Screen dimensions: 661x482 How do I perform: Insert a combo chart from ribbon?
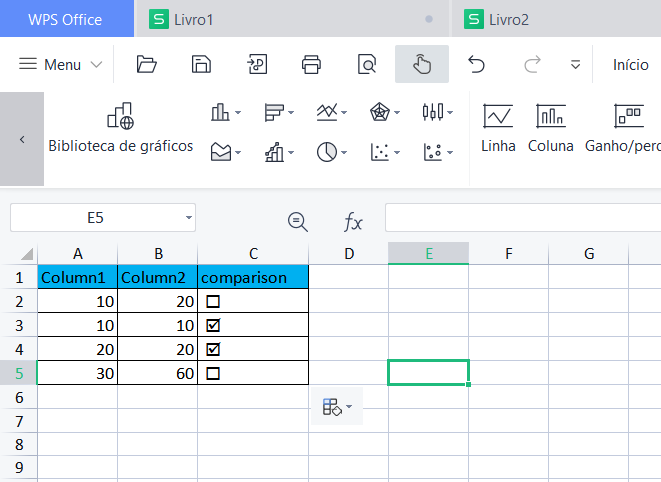click(274, 152)
